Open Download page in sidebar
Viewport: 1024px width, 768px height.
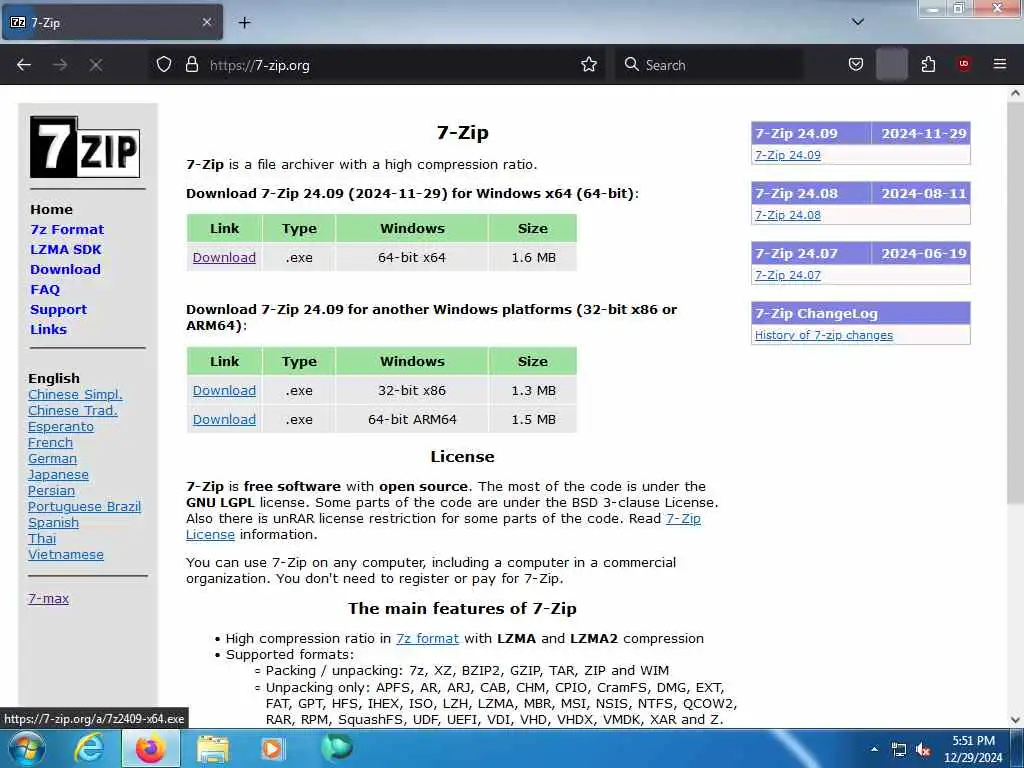click(65, 269)
